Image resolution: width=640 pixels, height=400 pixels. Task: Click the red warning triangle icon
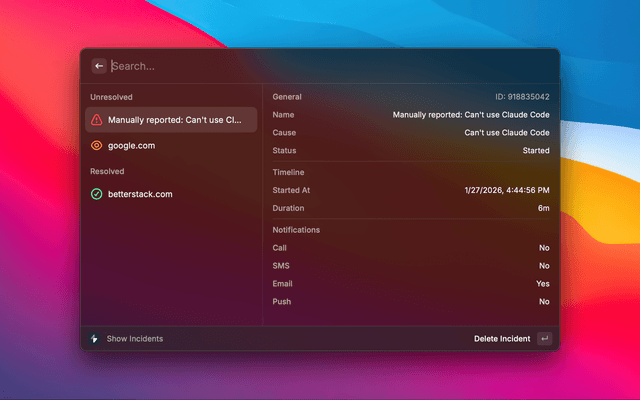click(96, 120)
